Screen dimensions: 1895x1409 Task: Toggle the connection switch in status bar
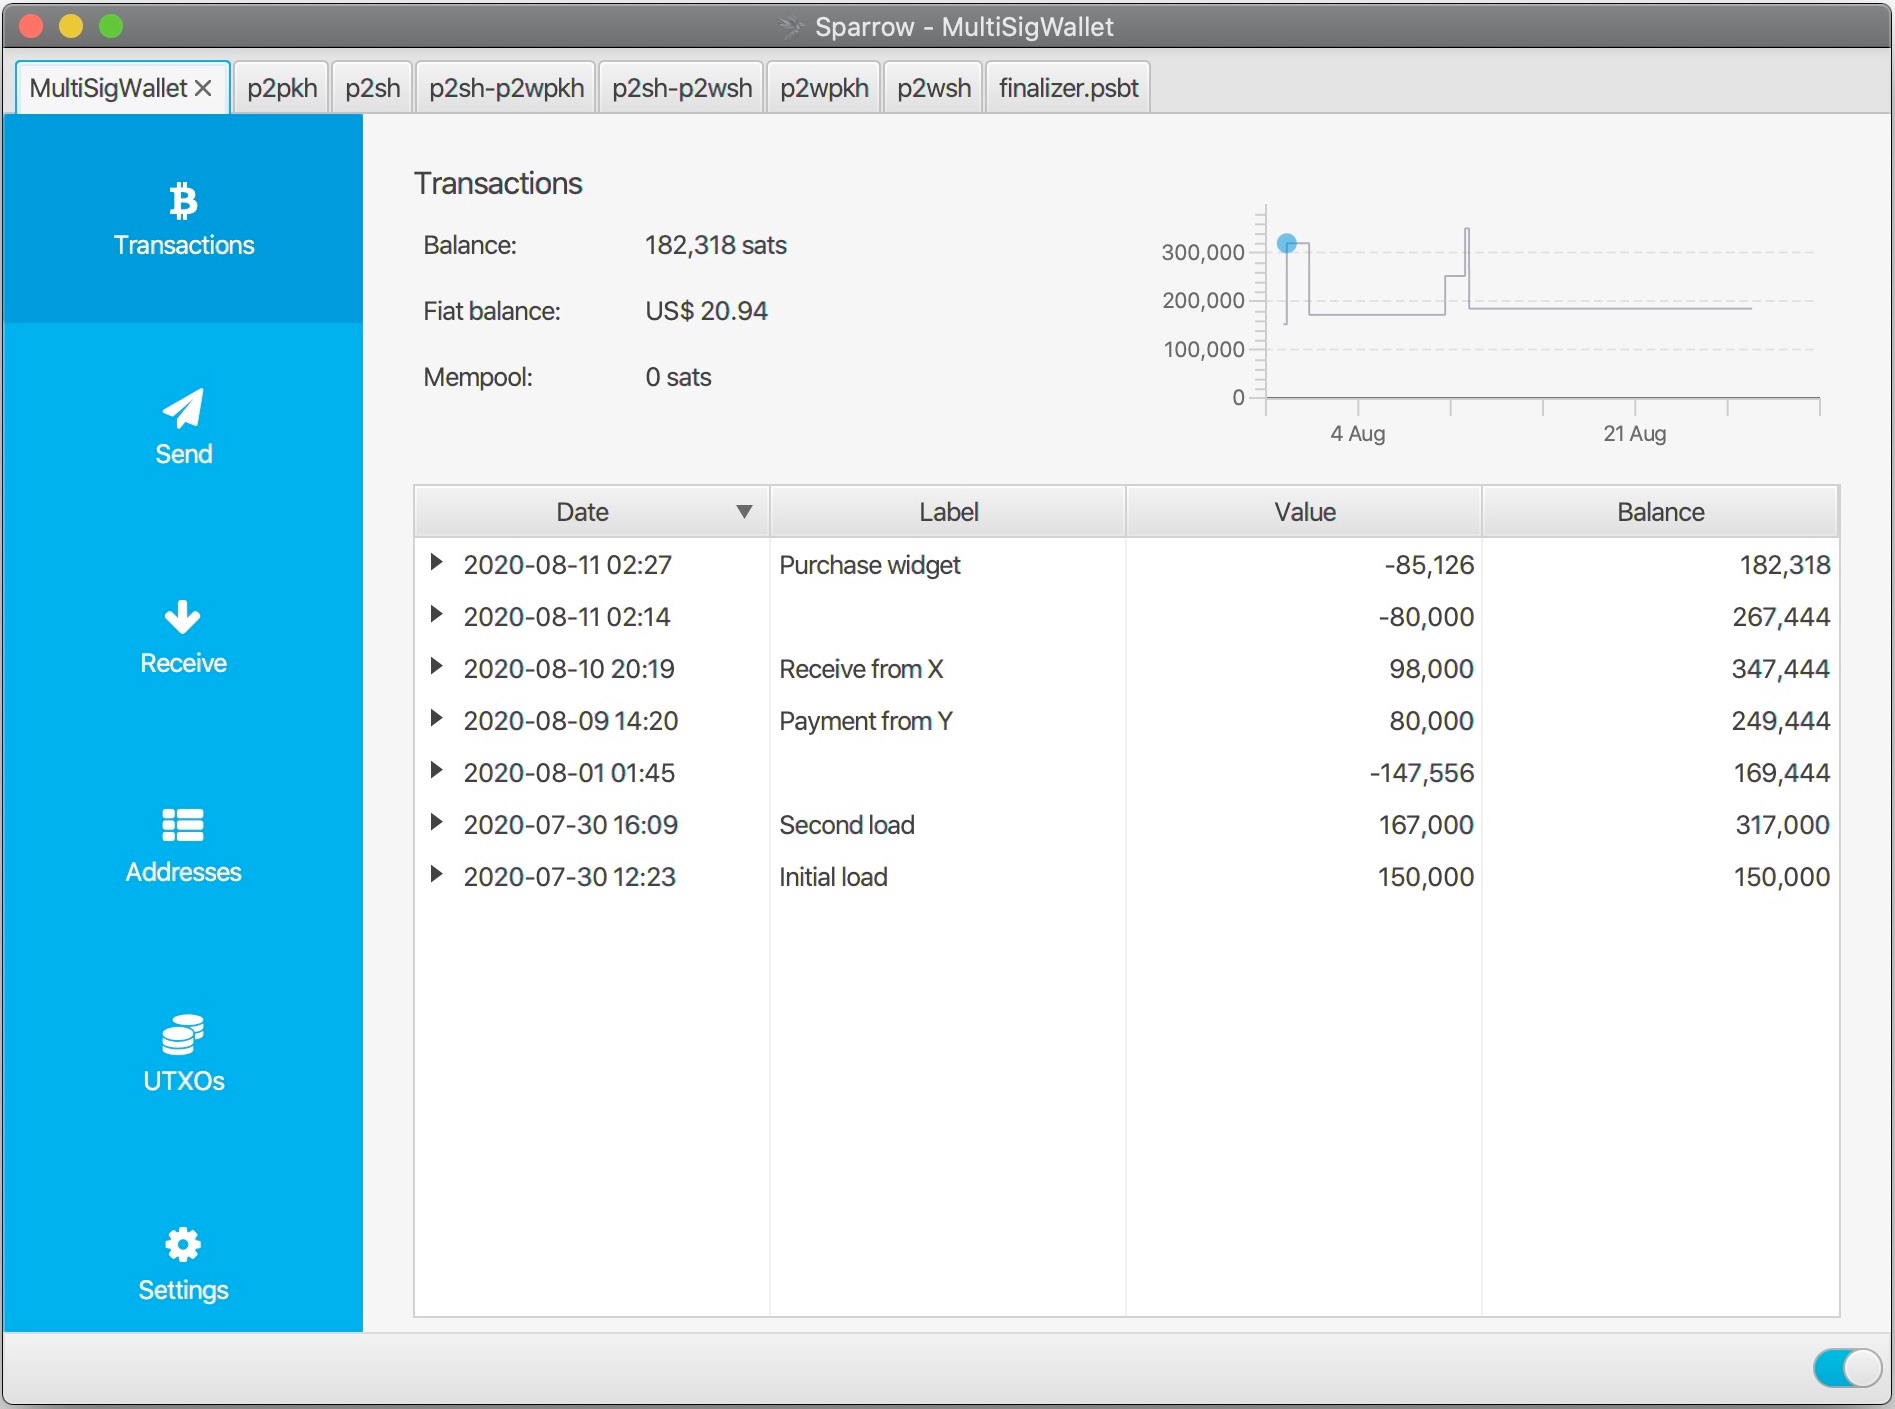tap(1847, 1368)
